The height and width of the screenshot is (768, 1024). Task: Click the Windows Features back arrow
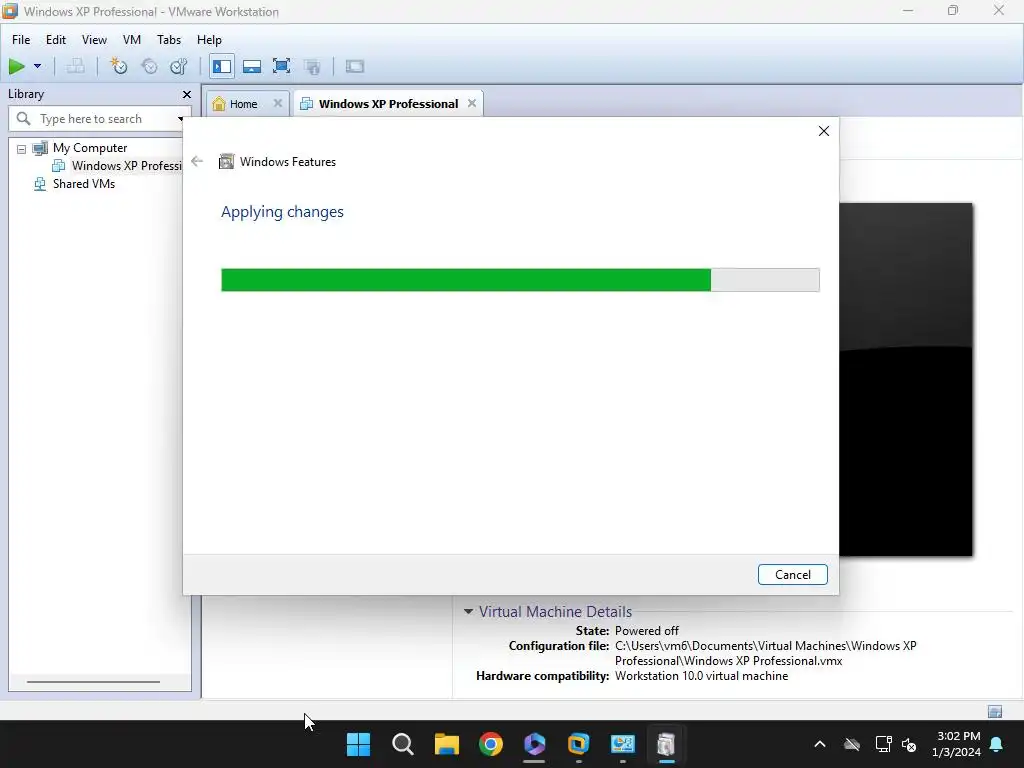tap(197, 161)
